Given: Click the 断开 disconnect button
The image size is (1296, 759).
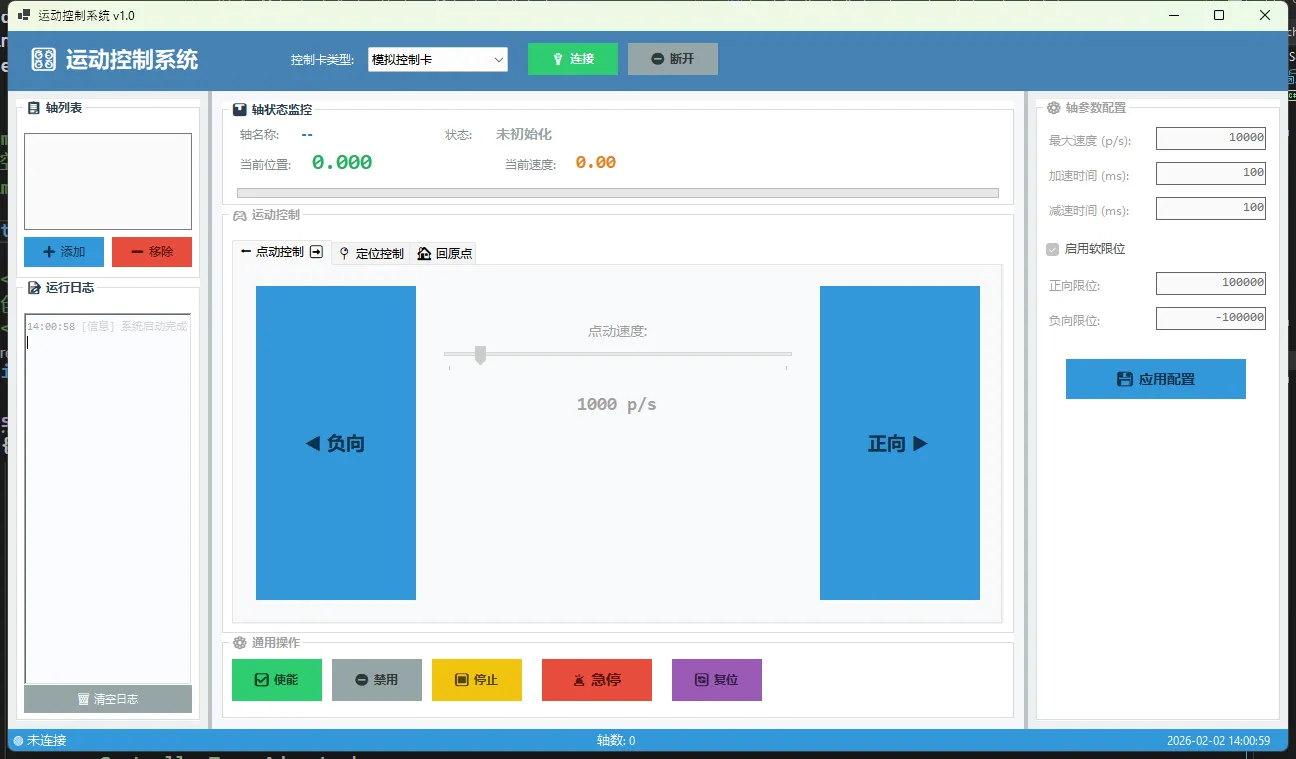Looking at the screenshot, I should (x=673, y=59).
